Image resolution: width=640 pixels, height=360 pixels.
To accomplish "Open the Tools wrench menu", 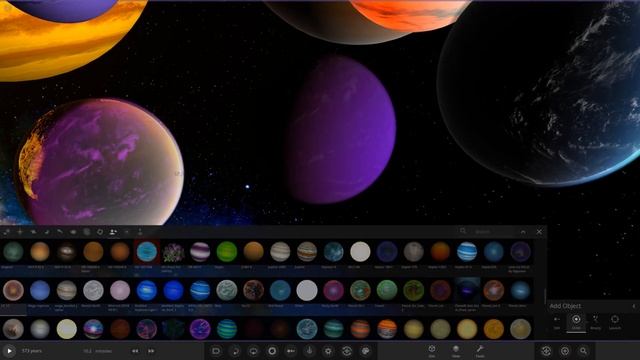I will [x=480, y=351].
